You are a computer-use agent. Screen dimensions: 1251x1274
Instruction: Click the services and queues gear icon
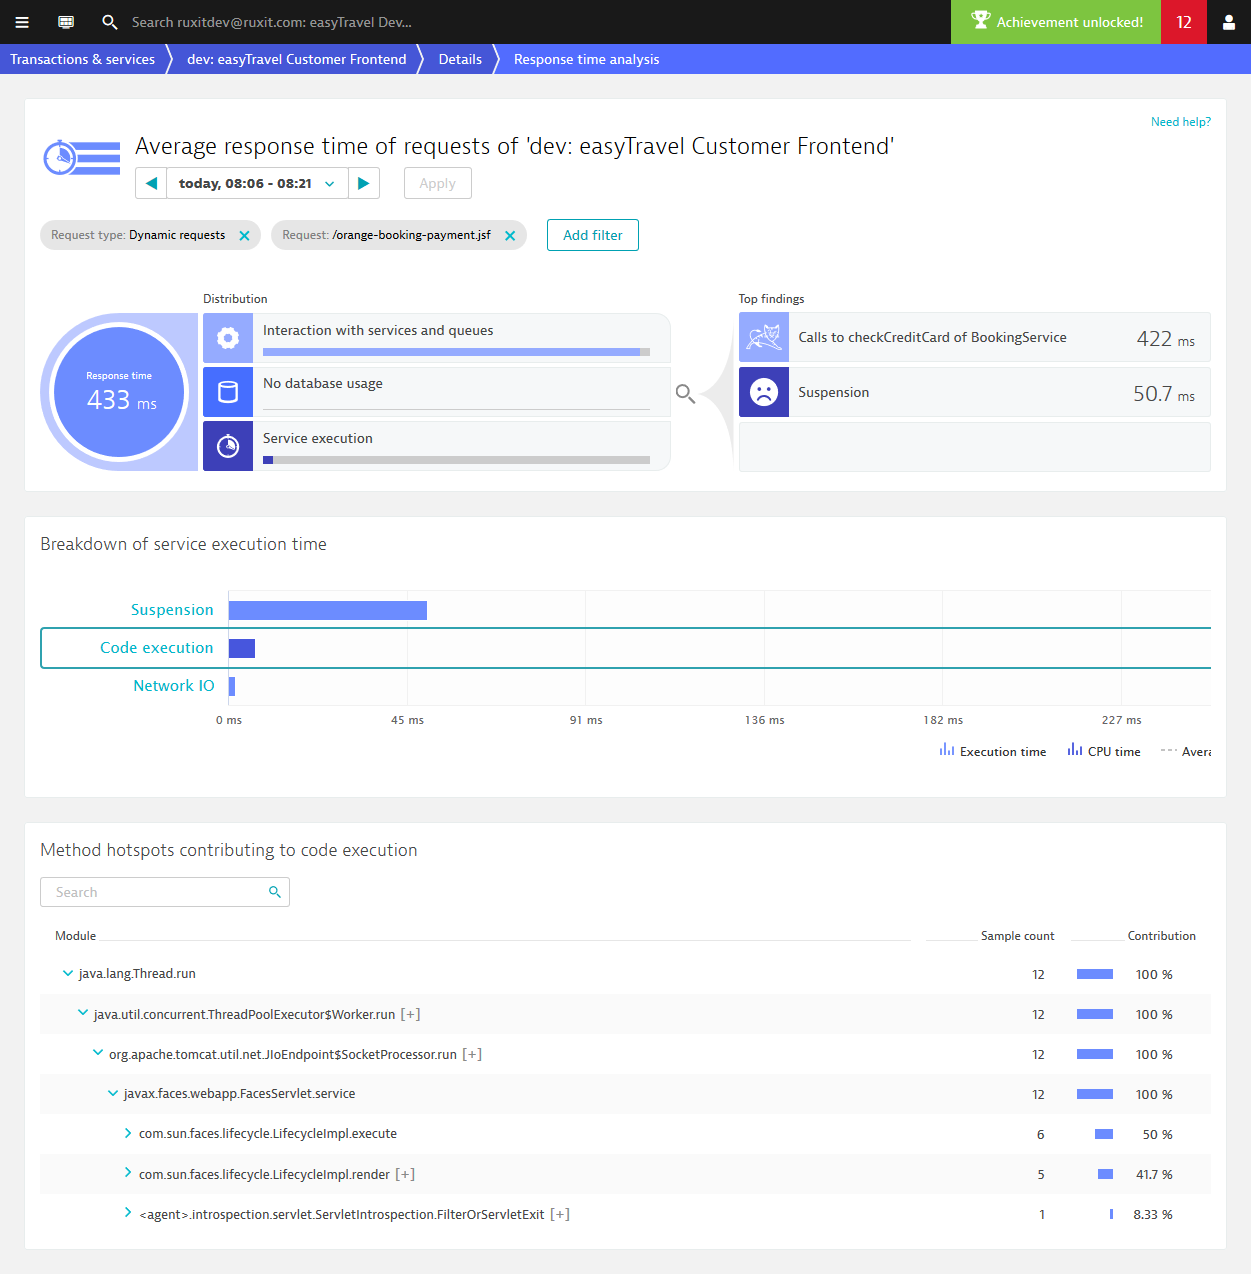click(x=228, y=338)
